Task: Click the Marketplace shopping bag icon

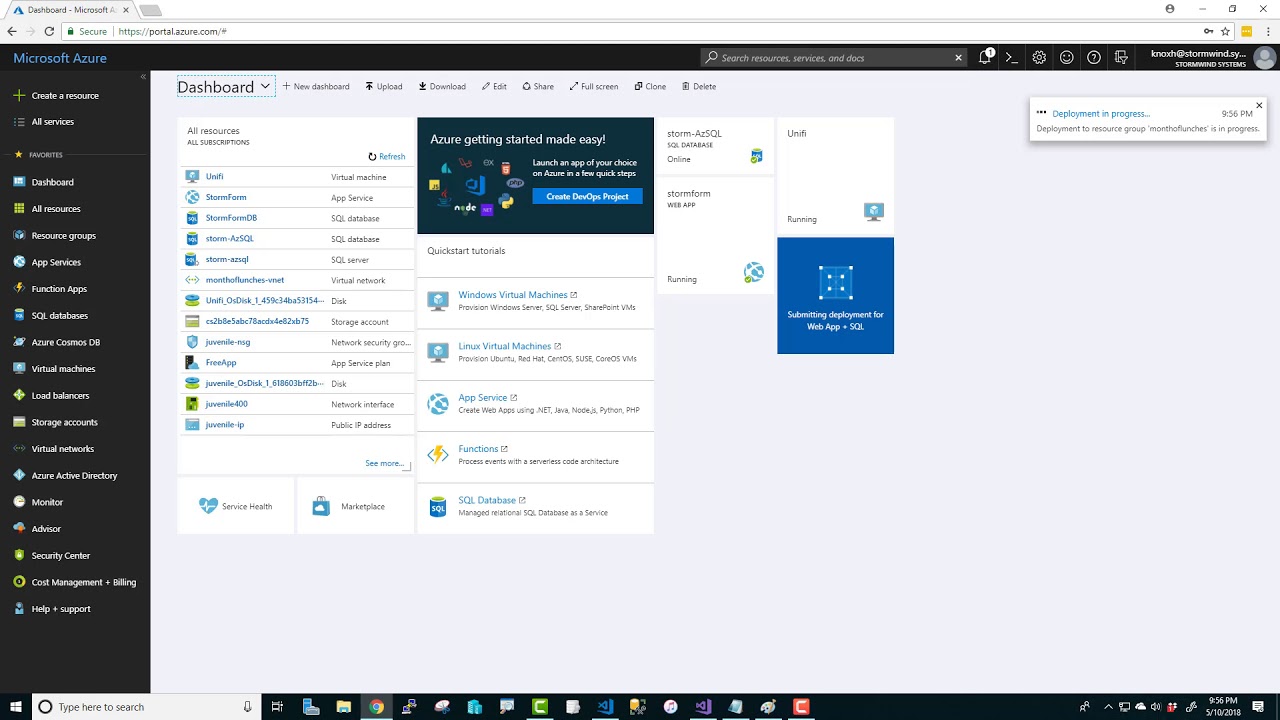Action: pos(321,506)
